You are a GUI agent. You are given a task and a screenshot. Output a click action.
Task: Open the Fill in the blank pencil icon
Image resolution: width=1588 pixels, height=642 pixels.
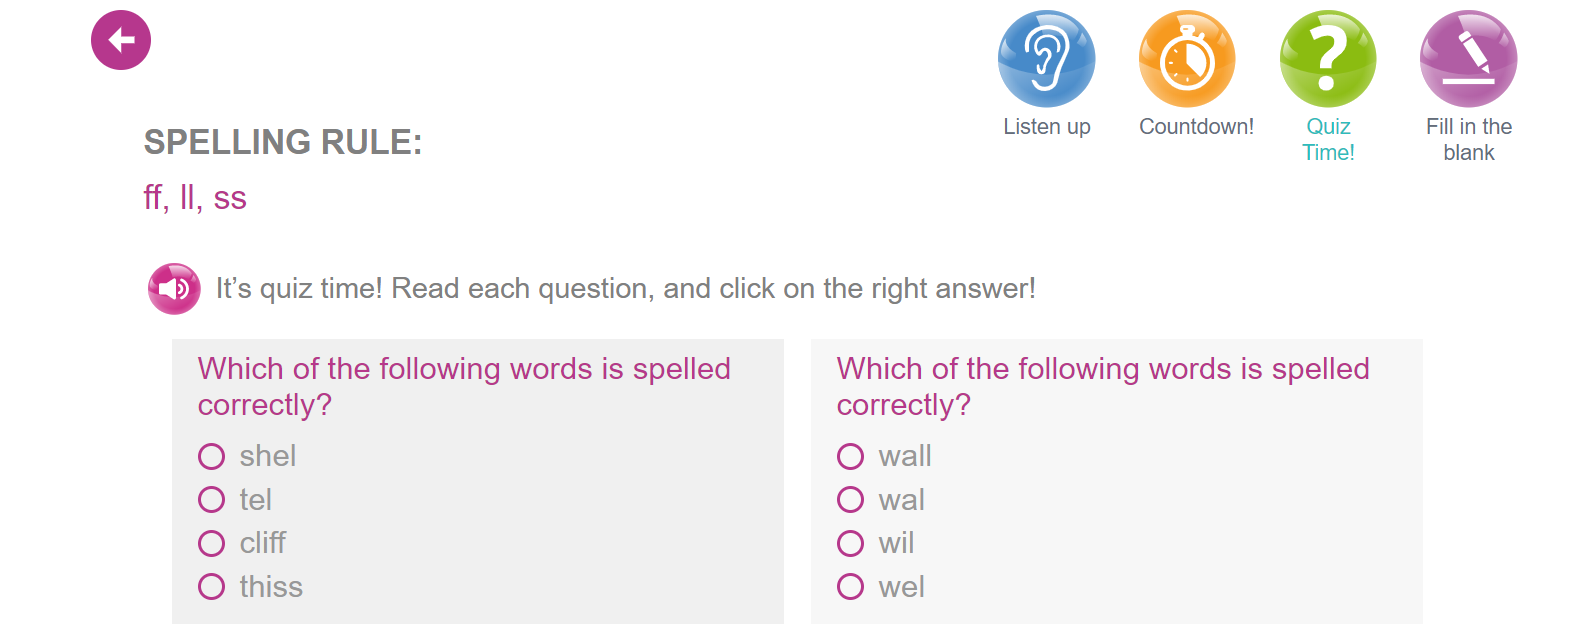1468,59
